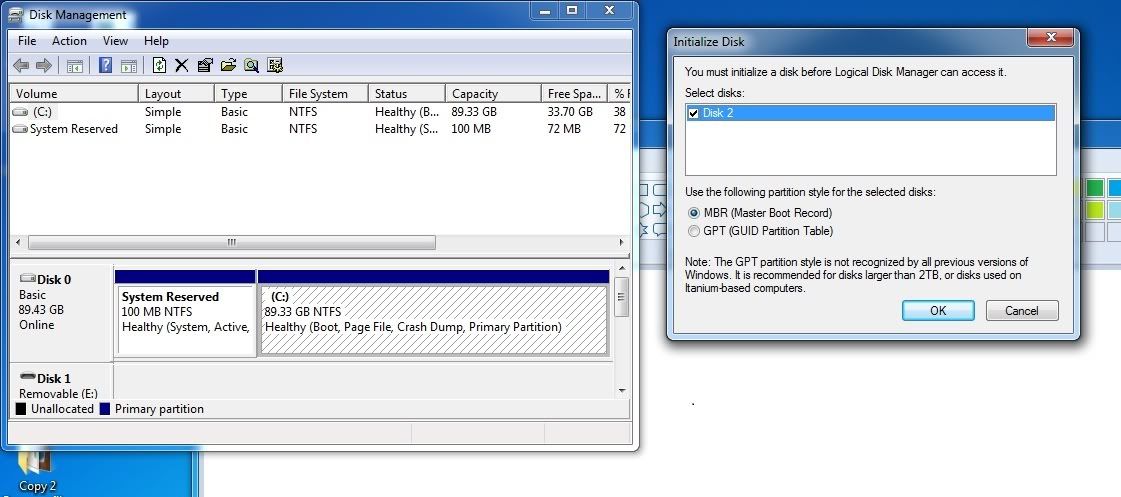This screenshot has width=1121, height=497.
Task: Open the Help menu
Action: 156,41
